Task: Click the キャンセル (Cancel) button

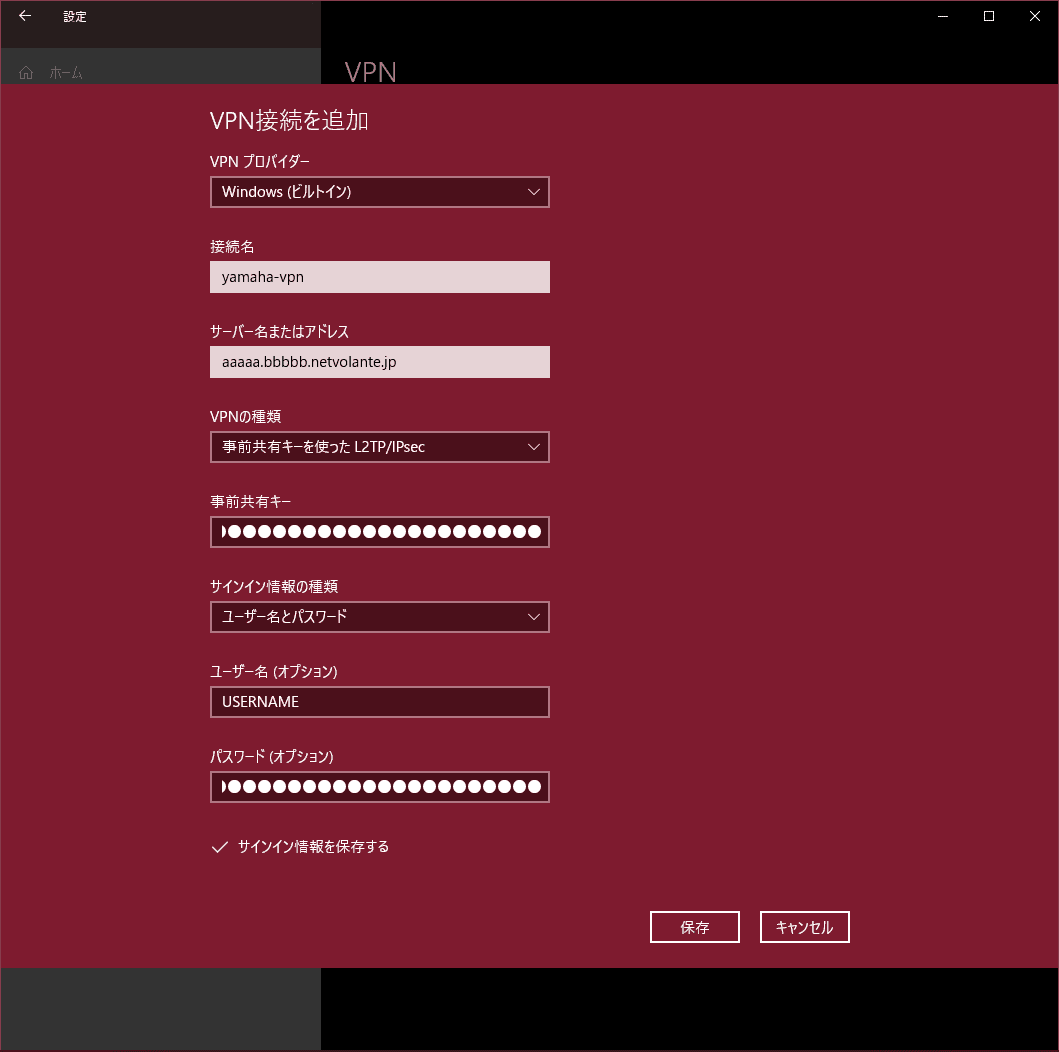Action: [804, 927]
